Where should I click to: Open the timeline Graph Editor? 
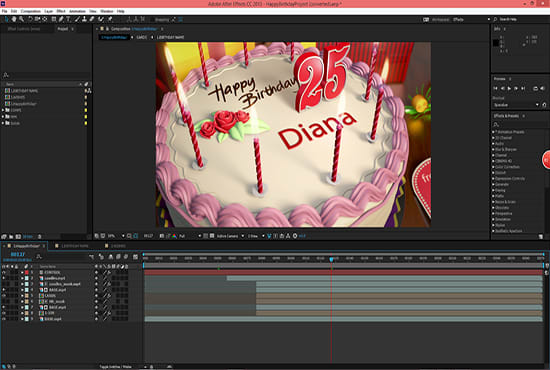[x=135, y=257]
